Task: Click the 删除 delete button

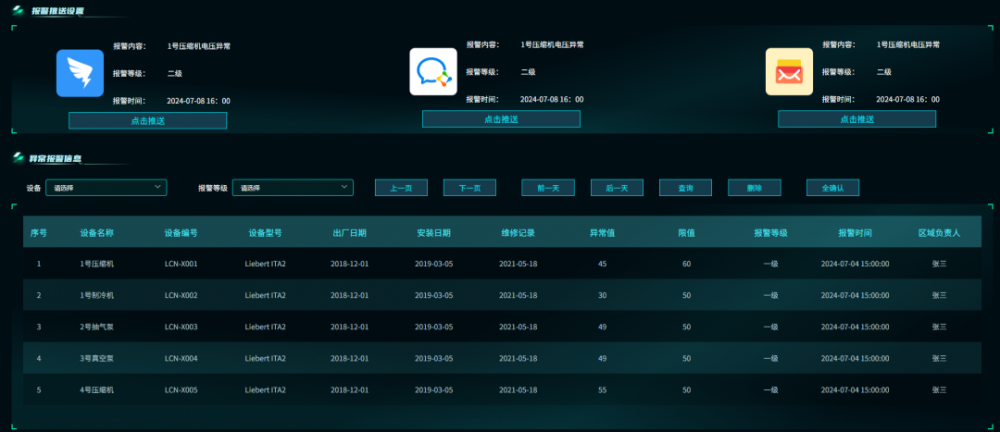Action: pos(754,188)
